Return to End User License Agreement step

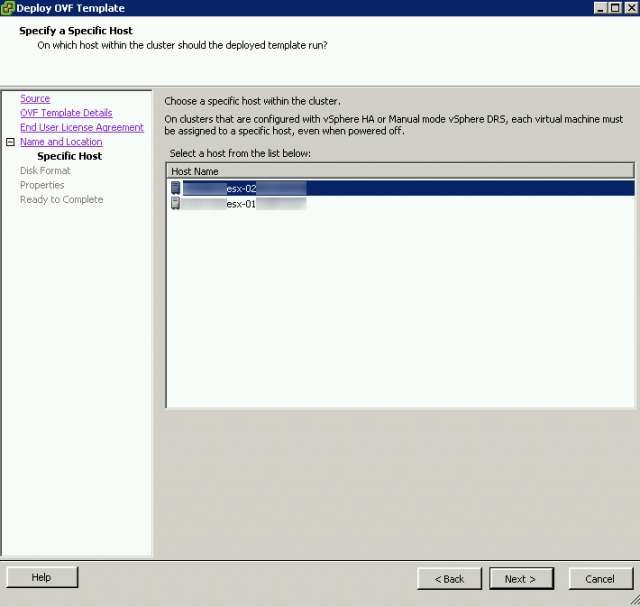[82, 128]
